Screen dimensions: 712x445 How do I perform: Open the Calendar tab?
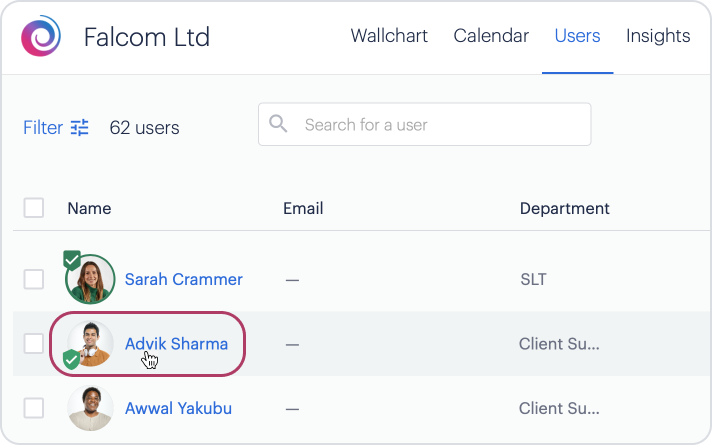tap(491, 36)
